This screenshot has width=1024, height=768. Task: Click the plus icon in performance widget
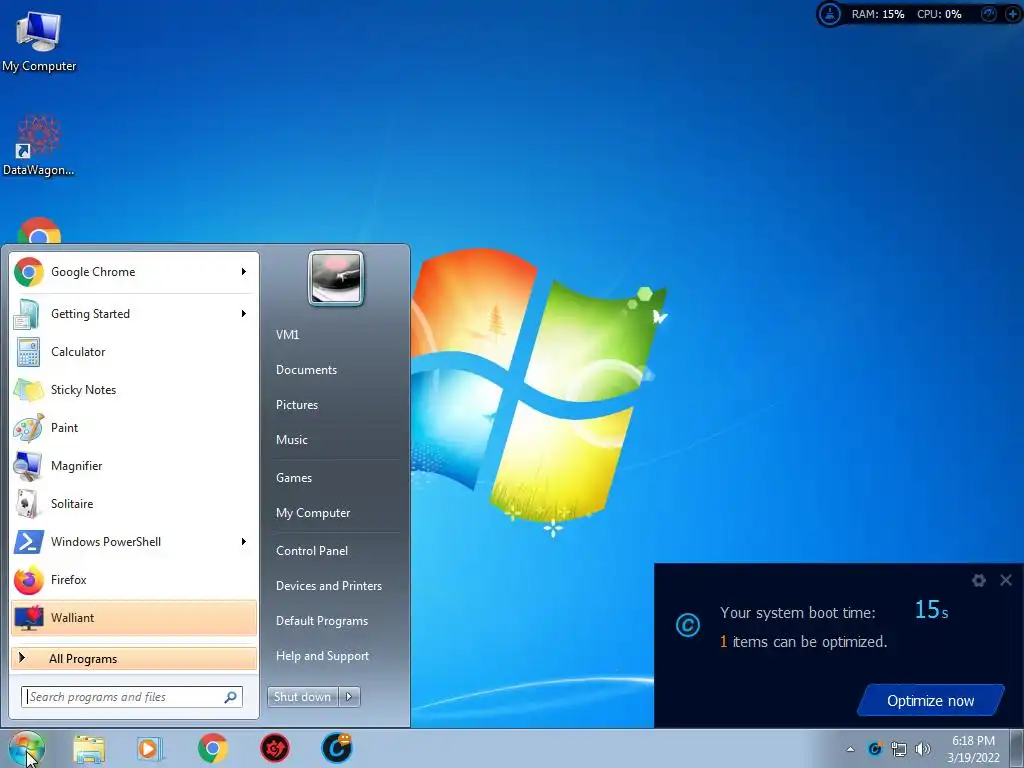pos(1012,14)
